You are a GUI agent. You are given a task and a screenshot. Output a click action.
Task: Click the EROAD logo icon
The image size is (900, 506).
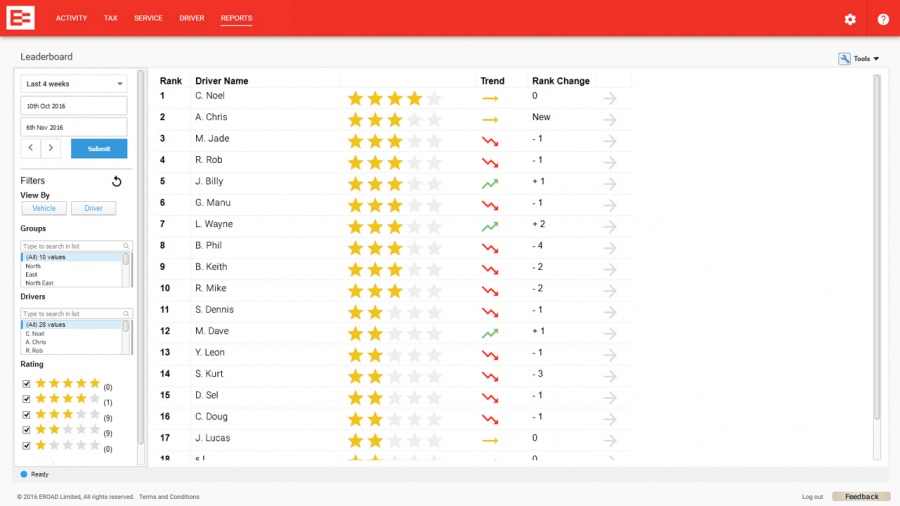(x=21, y=18)
